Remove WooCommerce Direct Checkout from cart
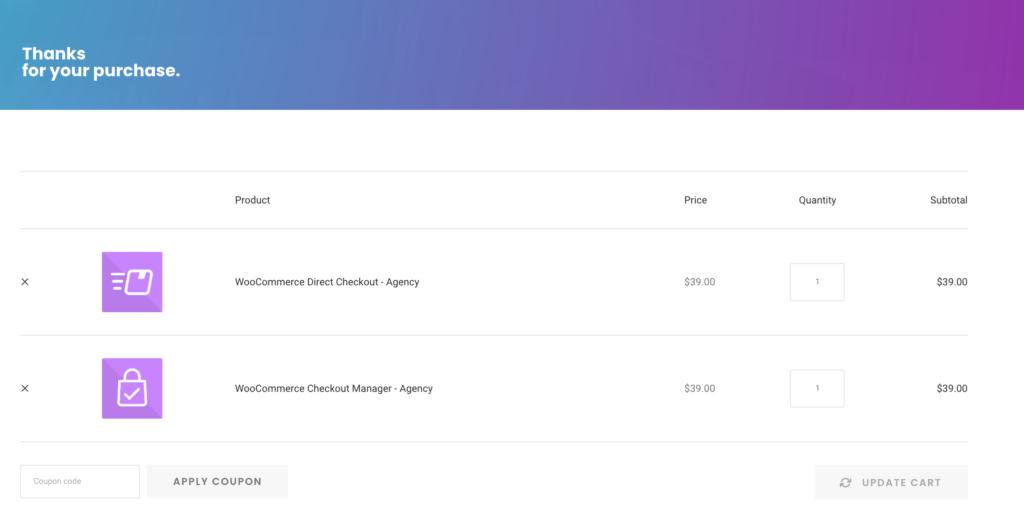1024x513 pixels. pos(25,282)
